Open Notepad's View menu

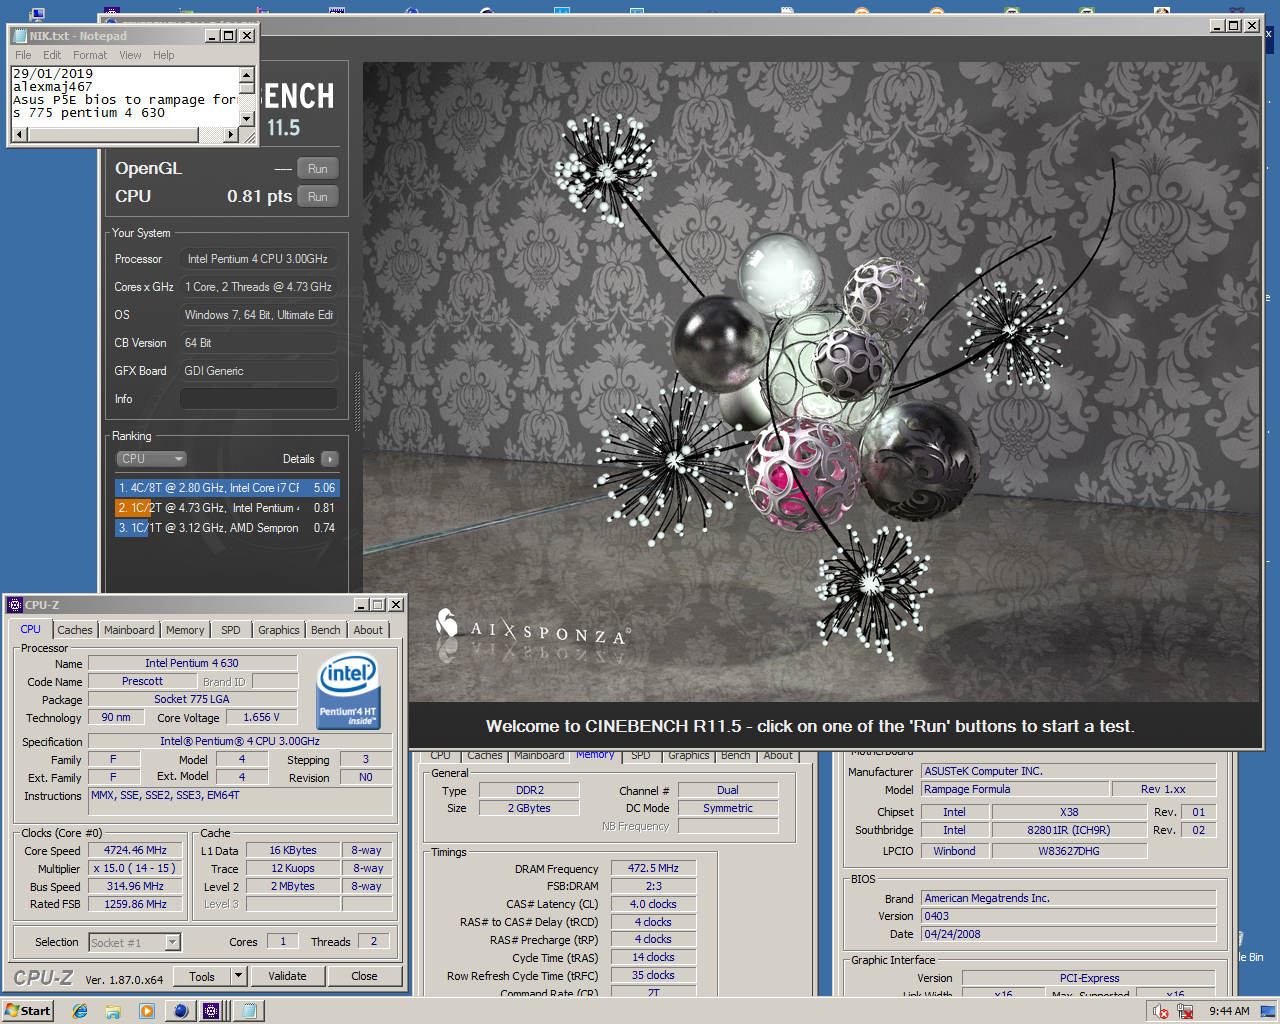pyautogui.click(x=130, y=55)
